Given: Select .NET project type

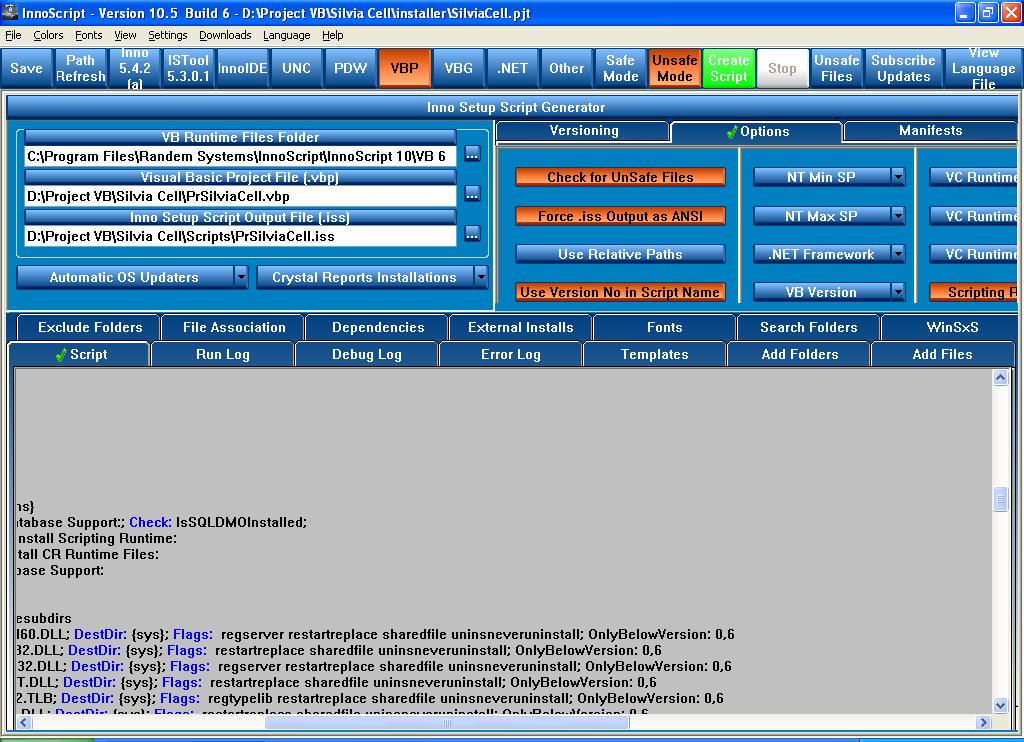Looking at the screenshot, I should tap(513, 68).
